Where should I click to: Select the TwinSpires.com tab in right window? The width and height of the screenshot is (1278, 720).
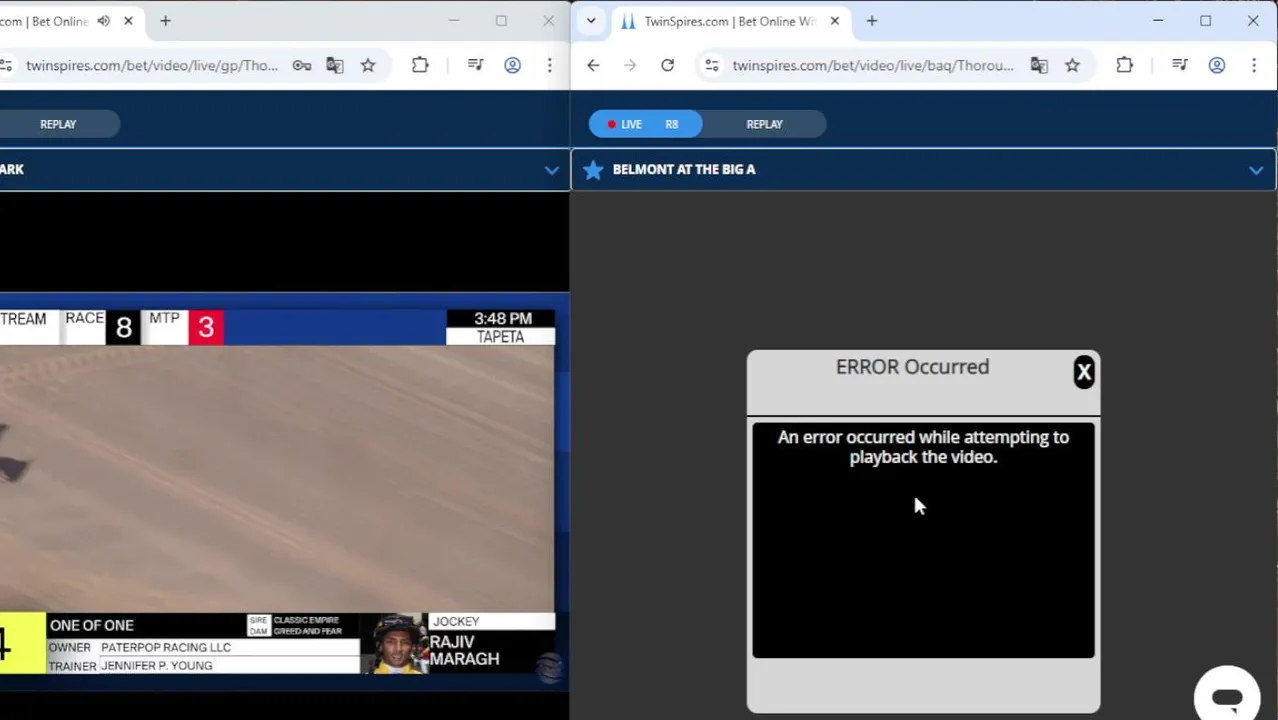(x=730, y=21)
